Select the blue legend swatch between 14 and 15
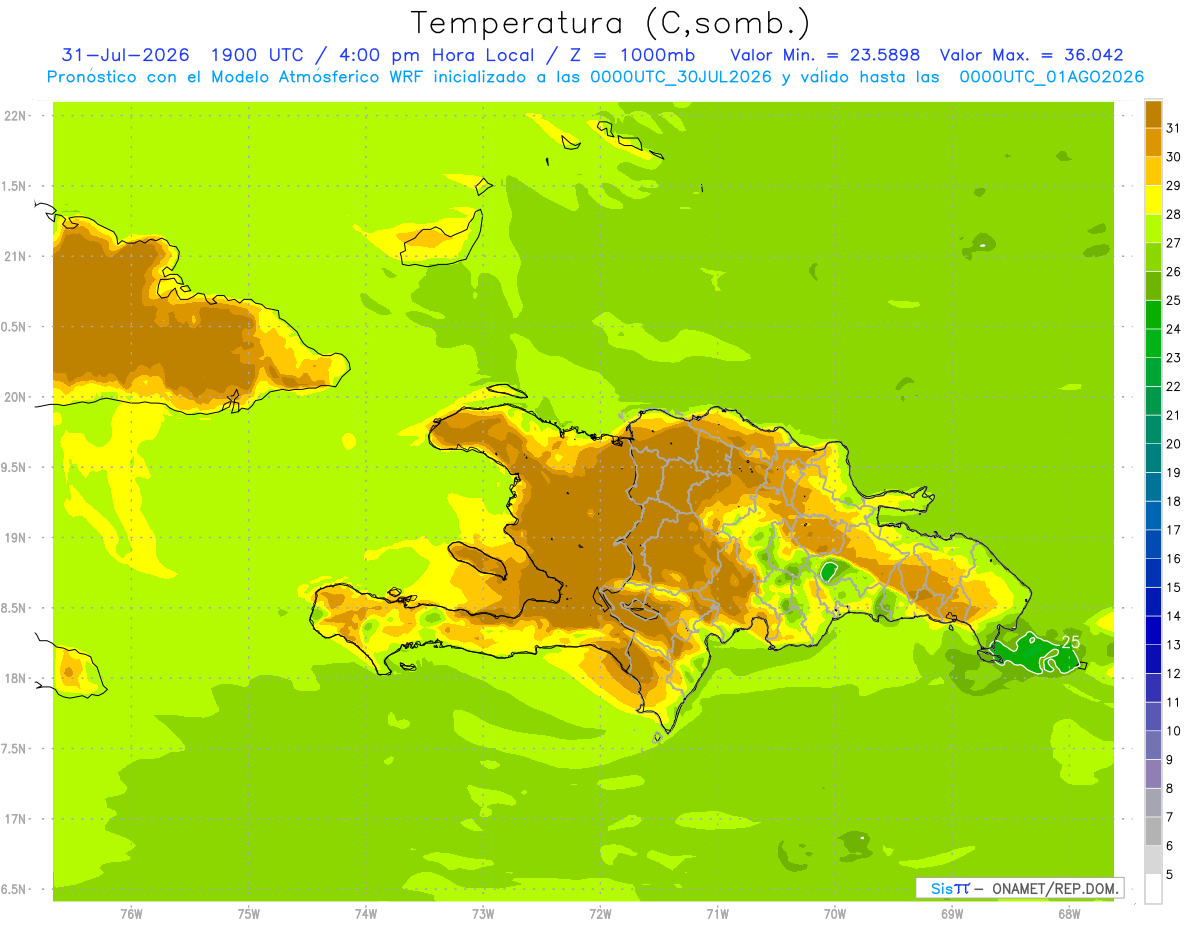 click(1153, 601)
